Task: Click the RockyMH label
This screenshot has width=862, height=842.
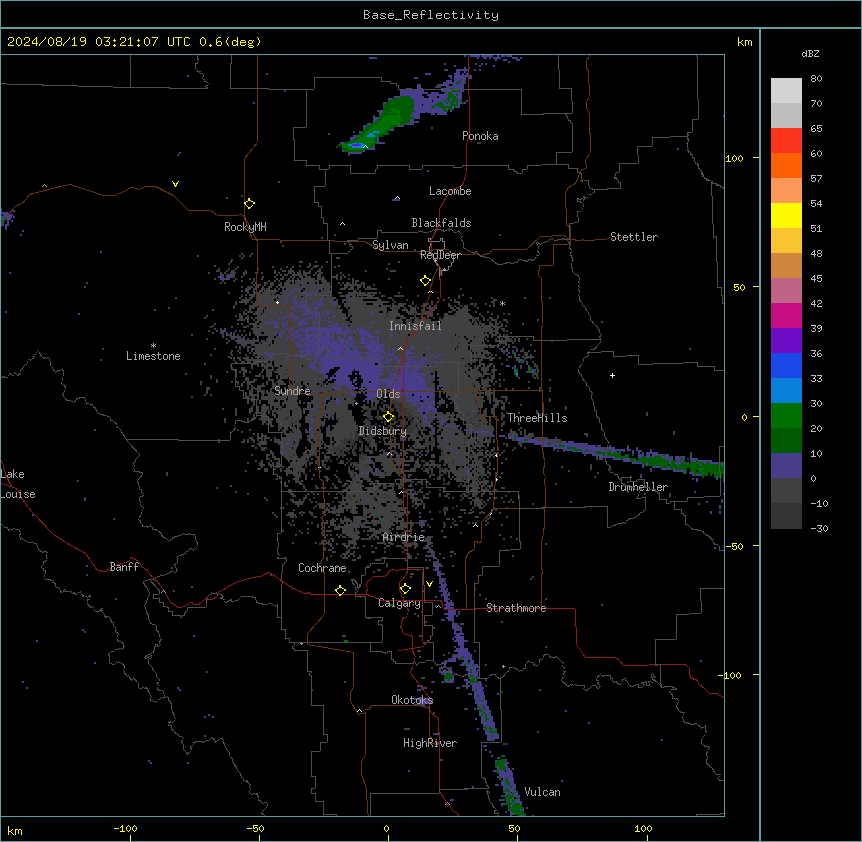Action: pos(245,227)
